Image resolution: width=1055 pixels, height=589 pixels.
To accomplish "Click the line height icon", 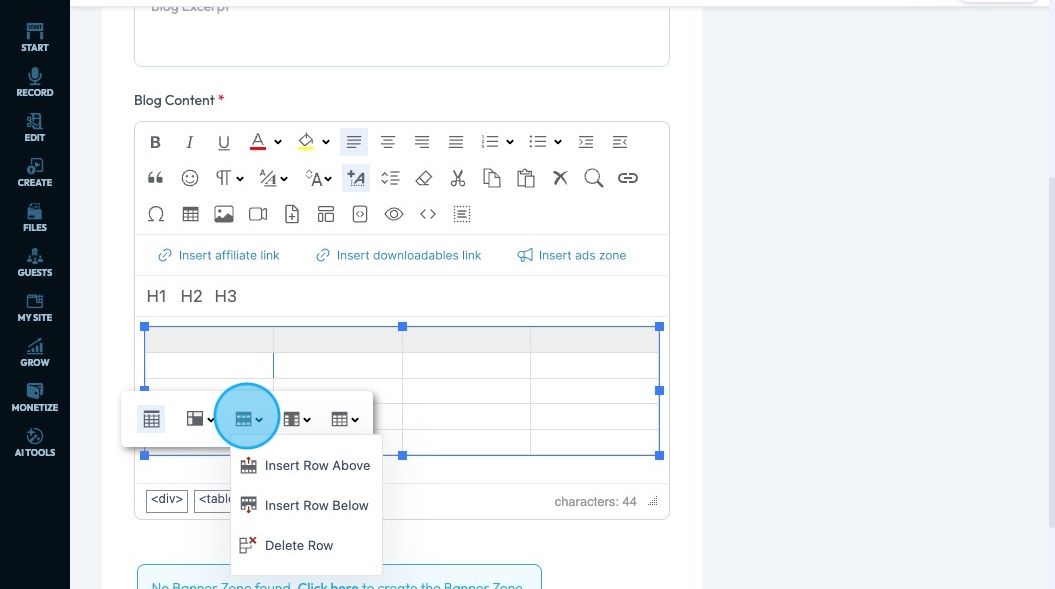I will (x=390, y=178).
